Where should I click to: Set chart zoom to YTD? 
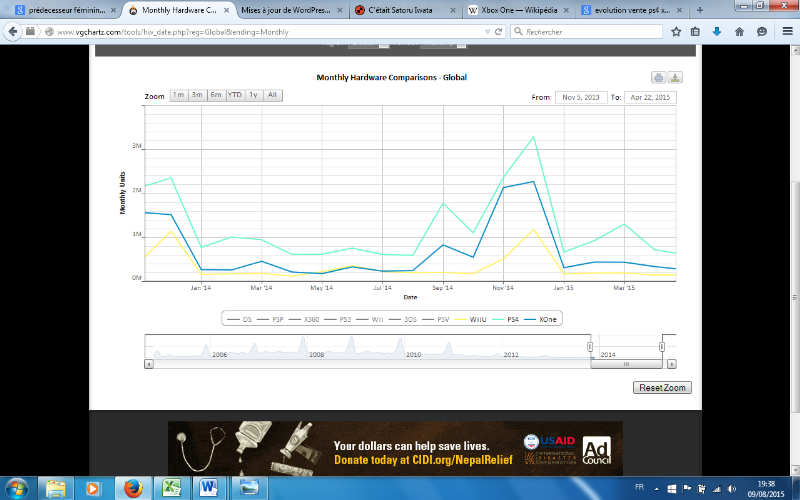point(235,95)
